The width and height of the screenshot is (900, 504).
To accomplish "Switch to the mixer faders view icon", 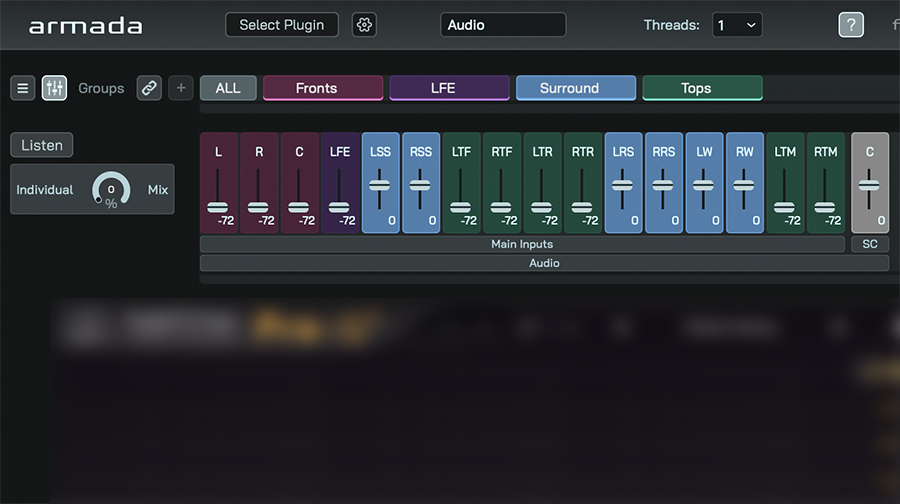I will (x=54, y=88).
